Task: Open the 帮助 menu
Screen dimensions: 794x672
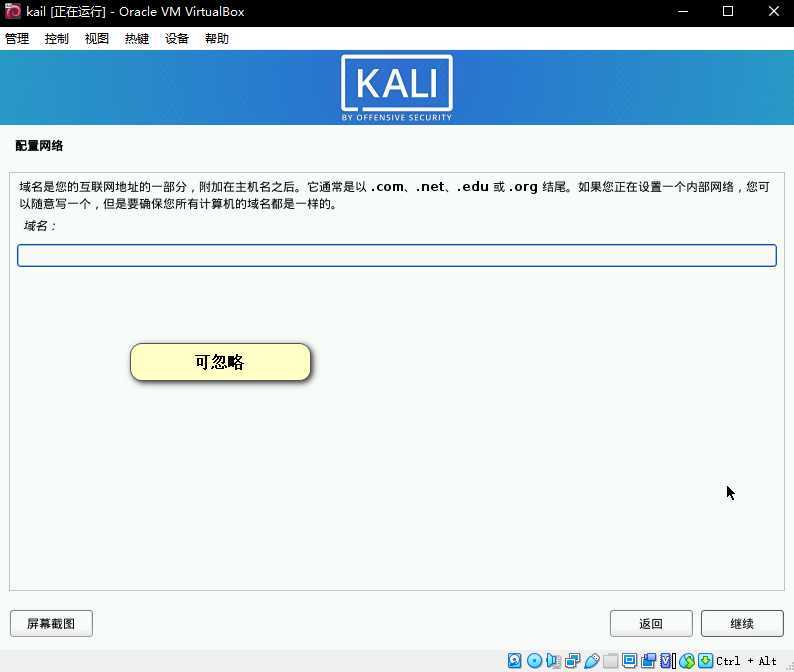Action: coord(217,38)
